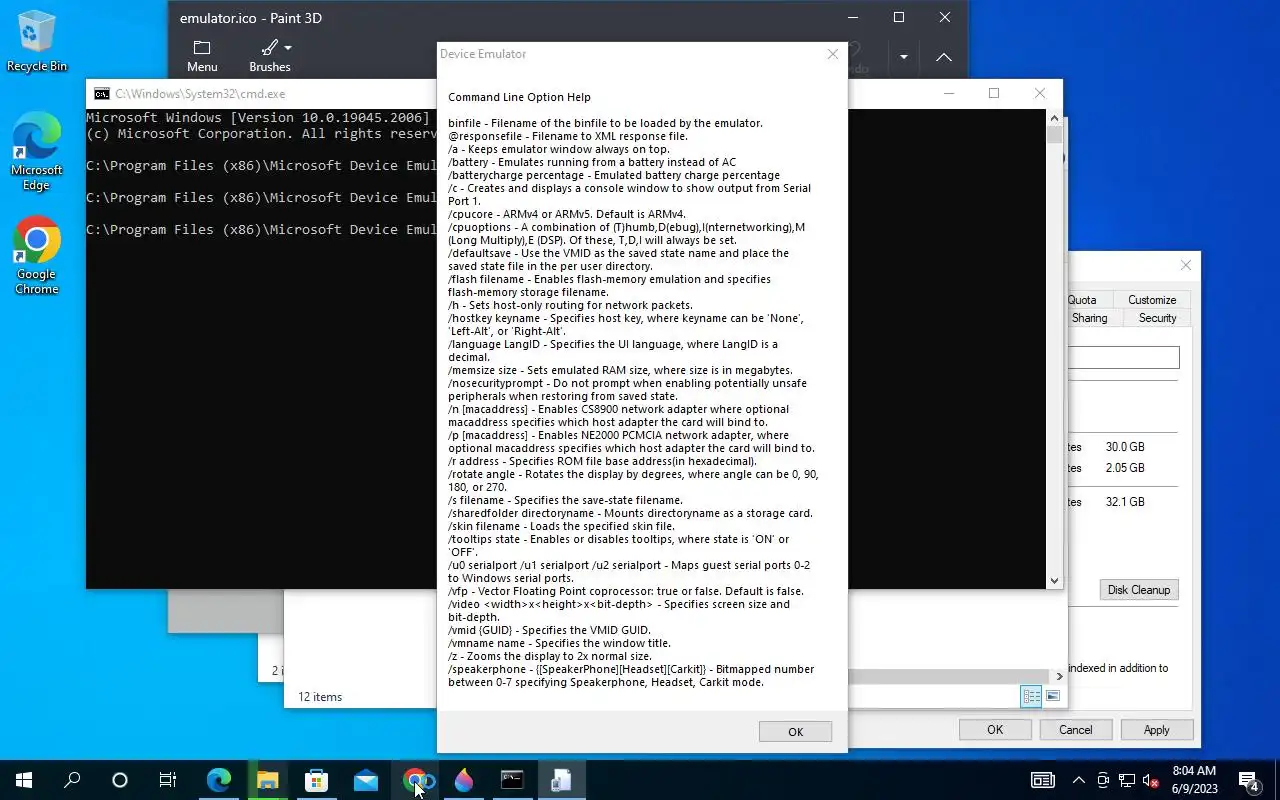Viewport: 1280px width, 800px height.
Task: Open taskbar Search
Action: tap(72, 780)
